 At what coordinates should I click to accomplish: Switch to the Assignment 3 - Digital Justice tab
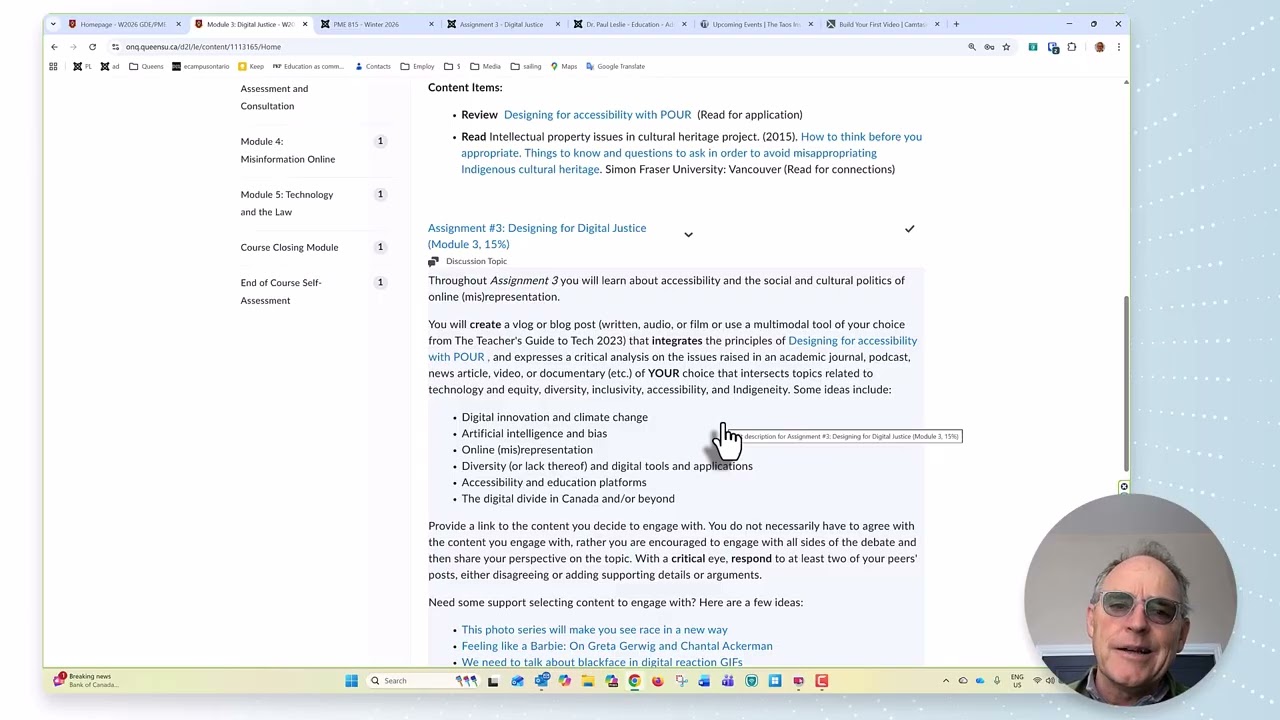[x=504, y=24]
